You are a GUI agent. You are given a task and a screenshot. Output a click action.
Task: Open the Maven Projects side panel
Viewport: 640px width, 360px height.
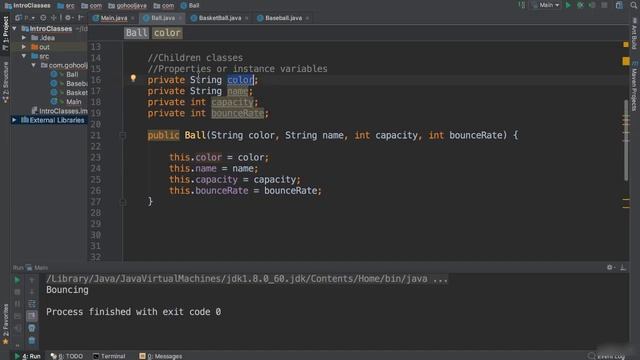pos(634,87)
